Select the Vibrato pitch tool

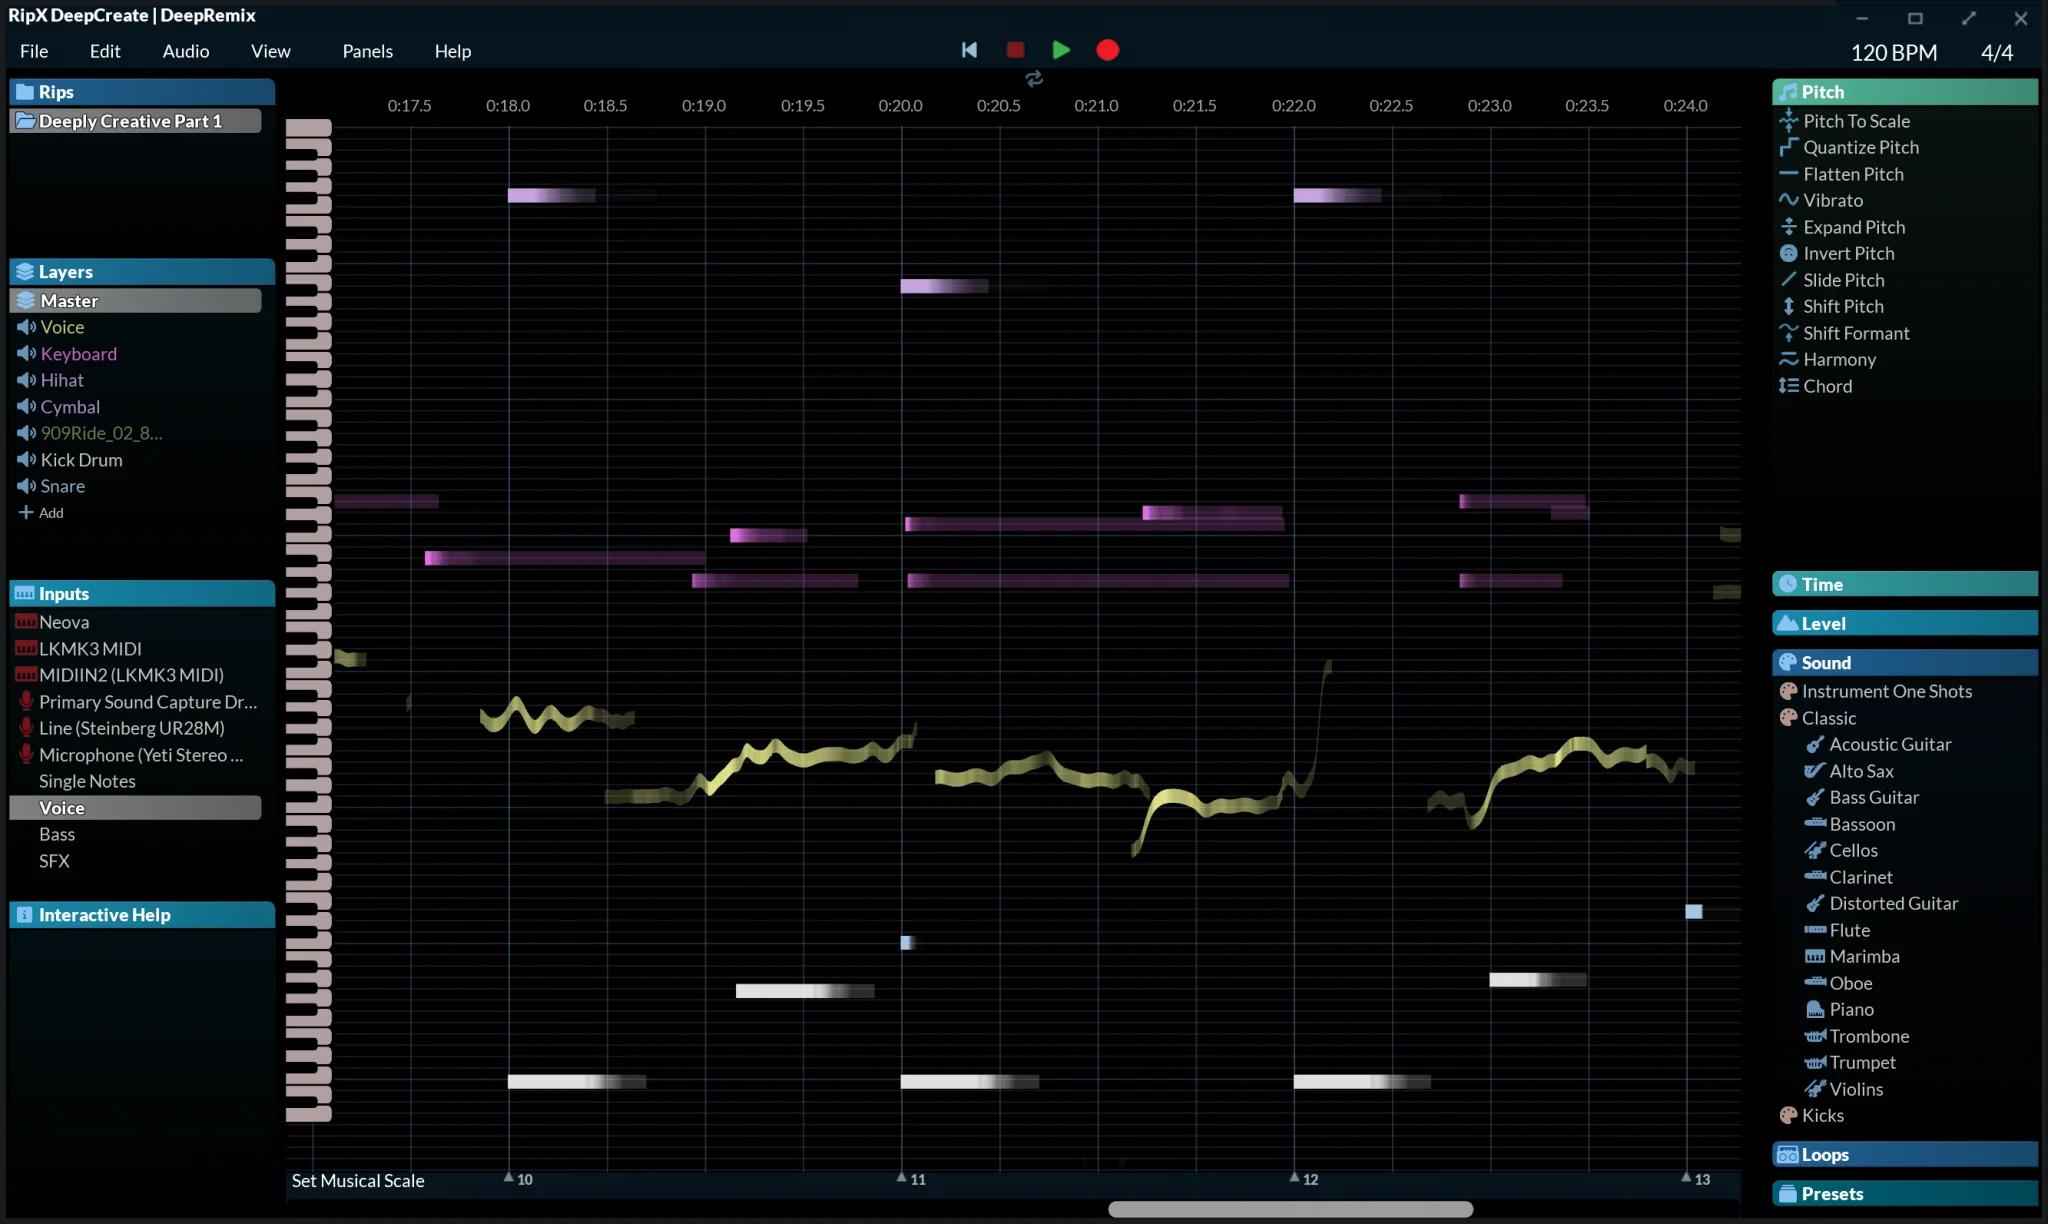[1832, 200]
